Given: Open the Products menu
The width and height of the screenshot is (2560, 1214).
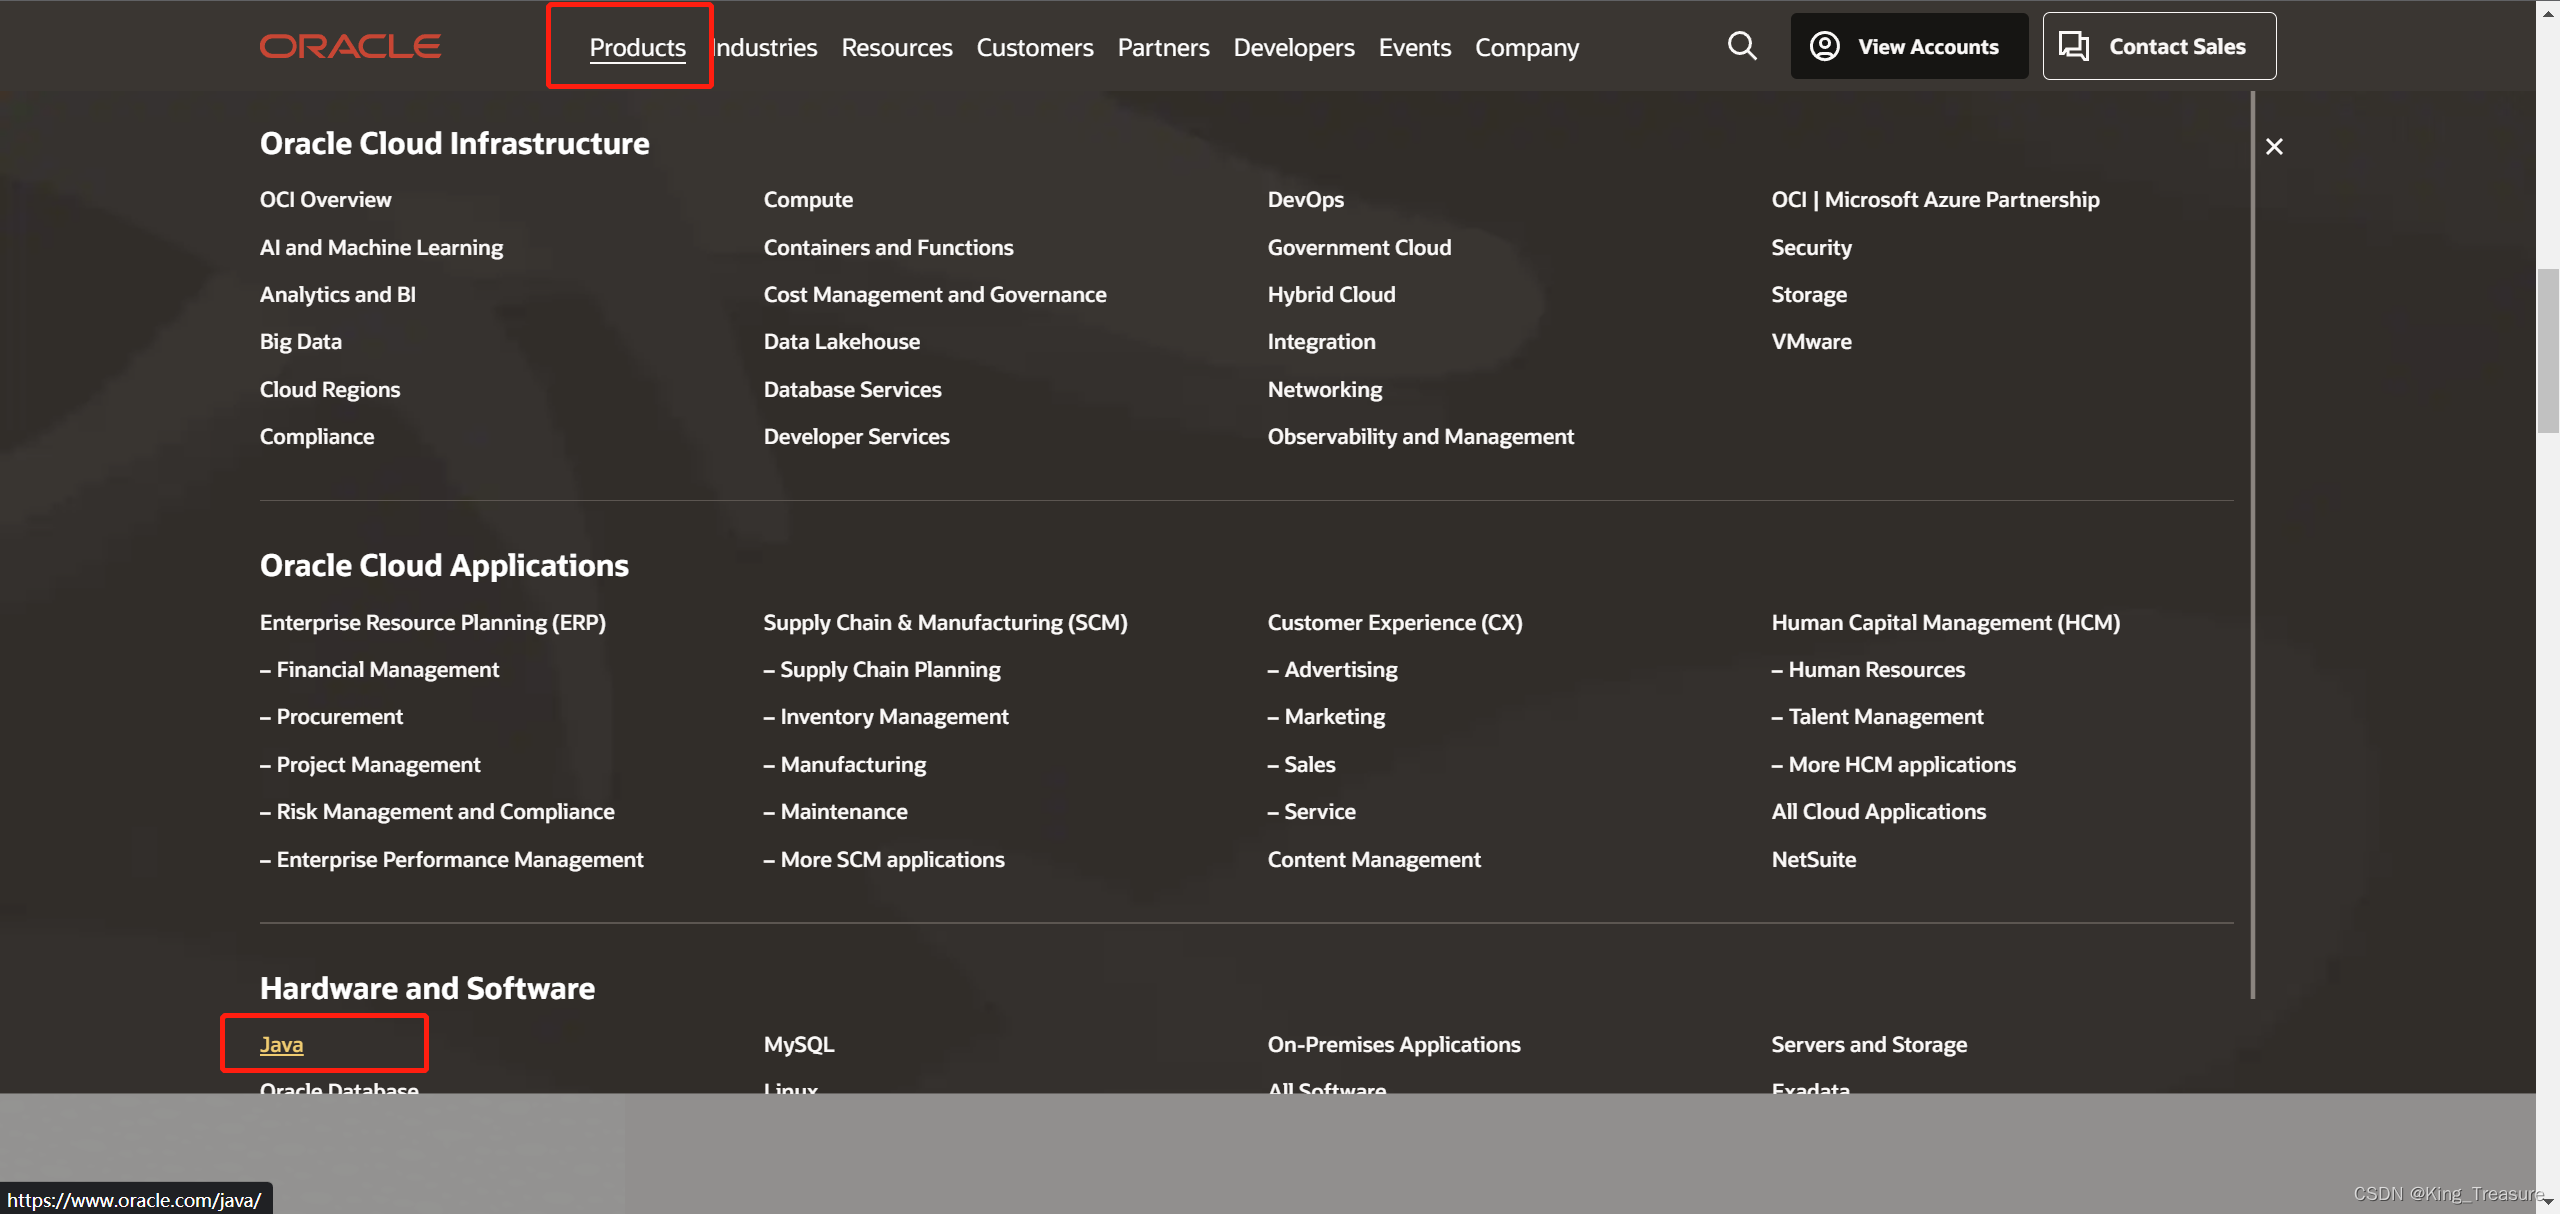Looking at the screenshot, I should [637, 47].
